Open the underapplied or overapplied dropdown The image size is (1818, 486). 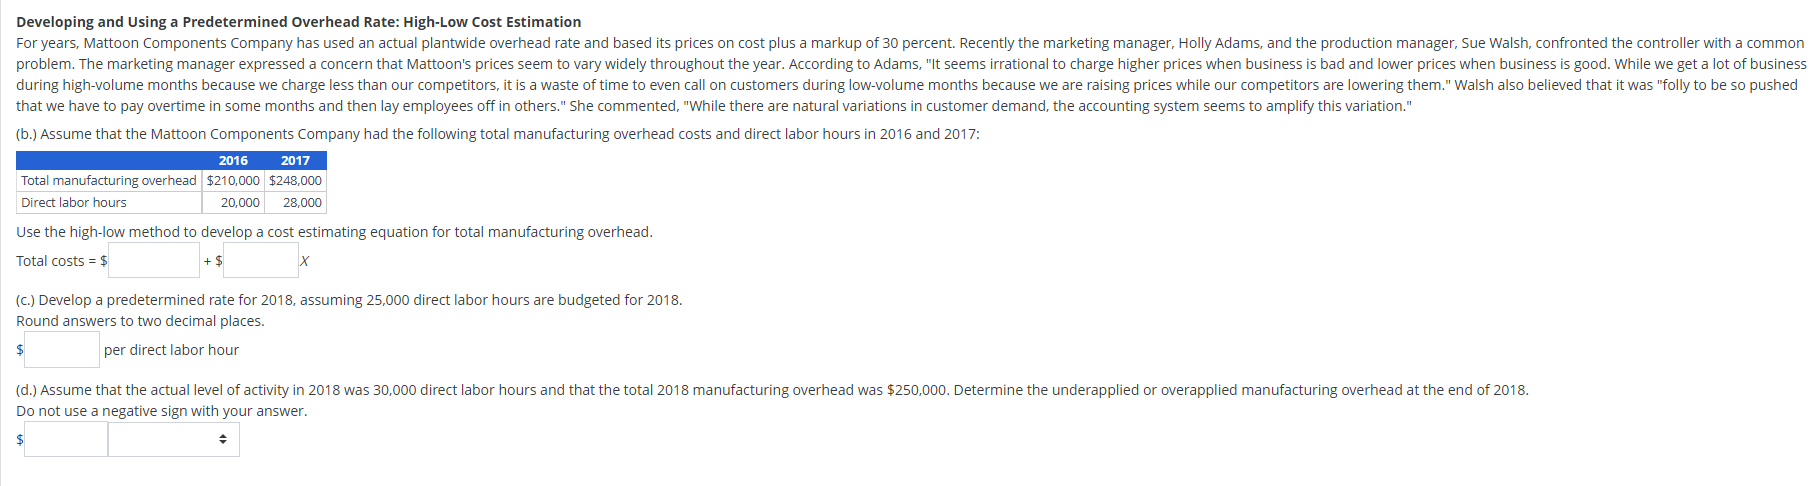pyautogui.click(x=174, y=439)
